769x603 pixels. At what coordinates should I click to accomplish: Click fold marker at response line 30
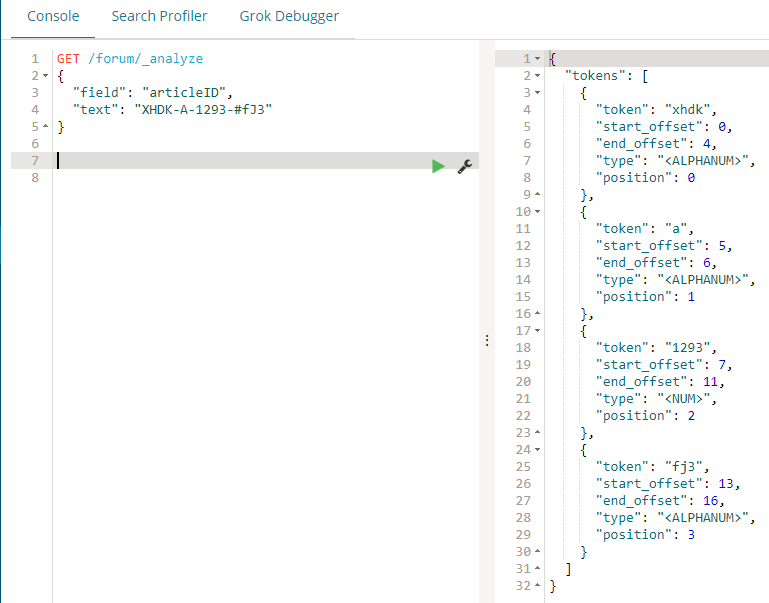click(x=538, y=552)
